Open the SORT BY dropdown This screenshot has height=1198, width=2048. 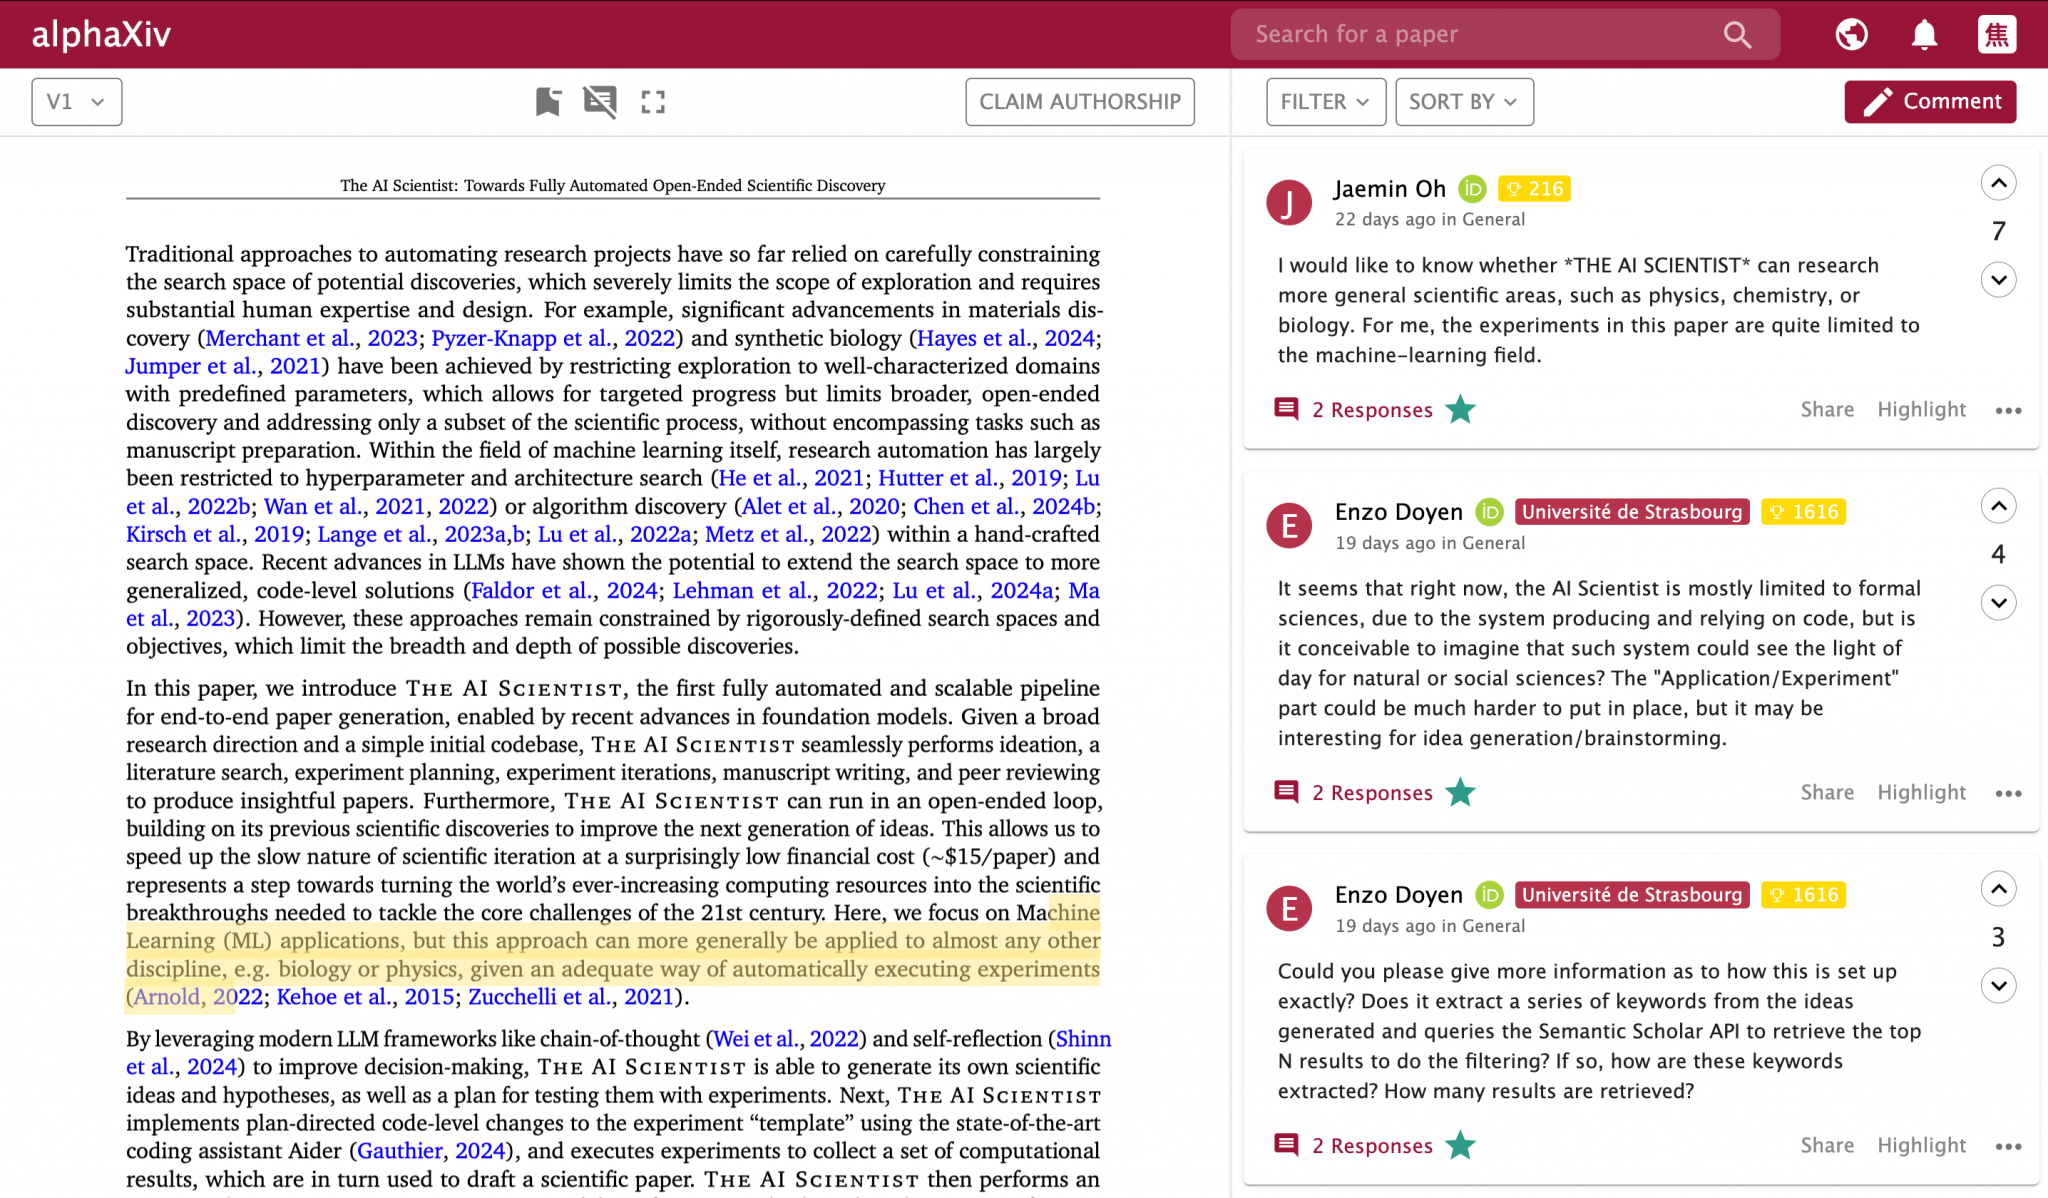pyautogui.click(x=1463, y=102)
